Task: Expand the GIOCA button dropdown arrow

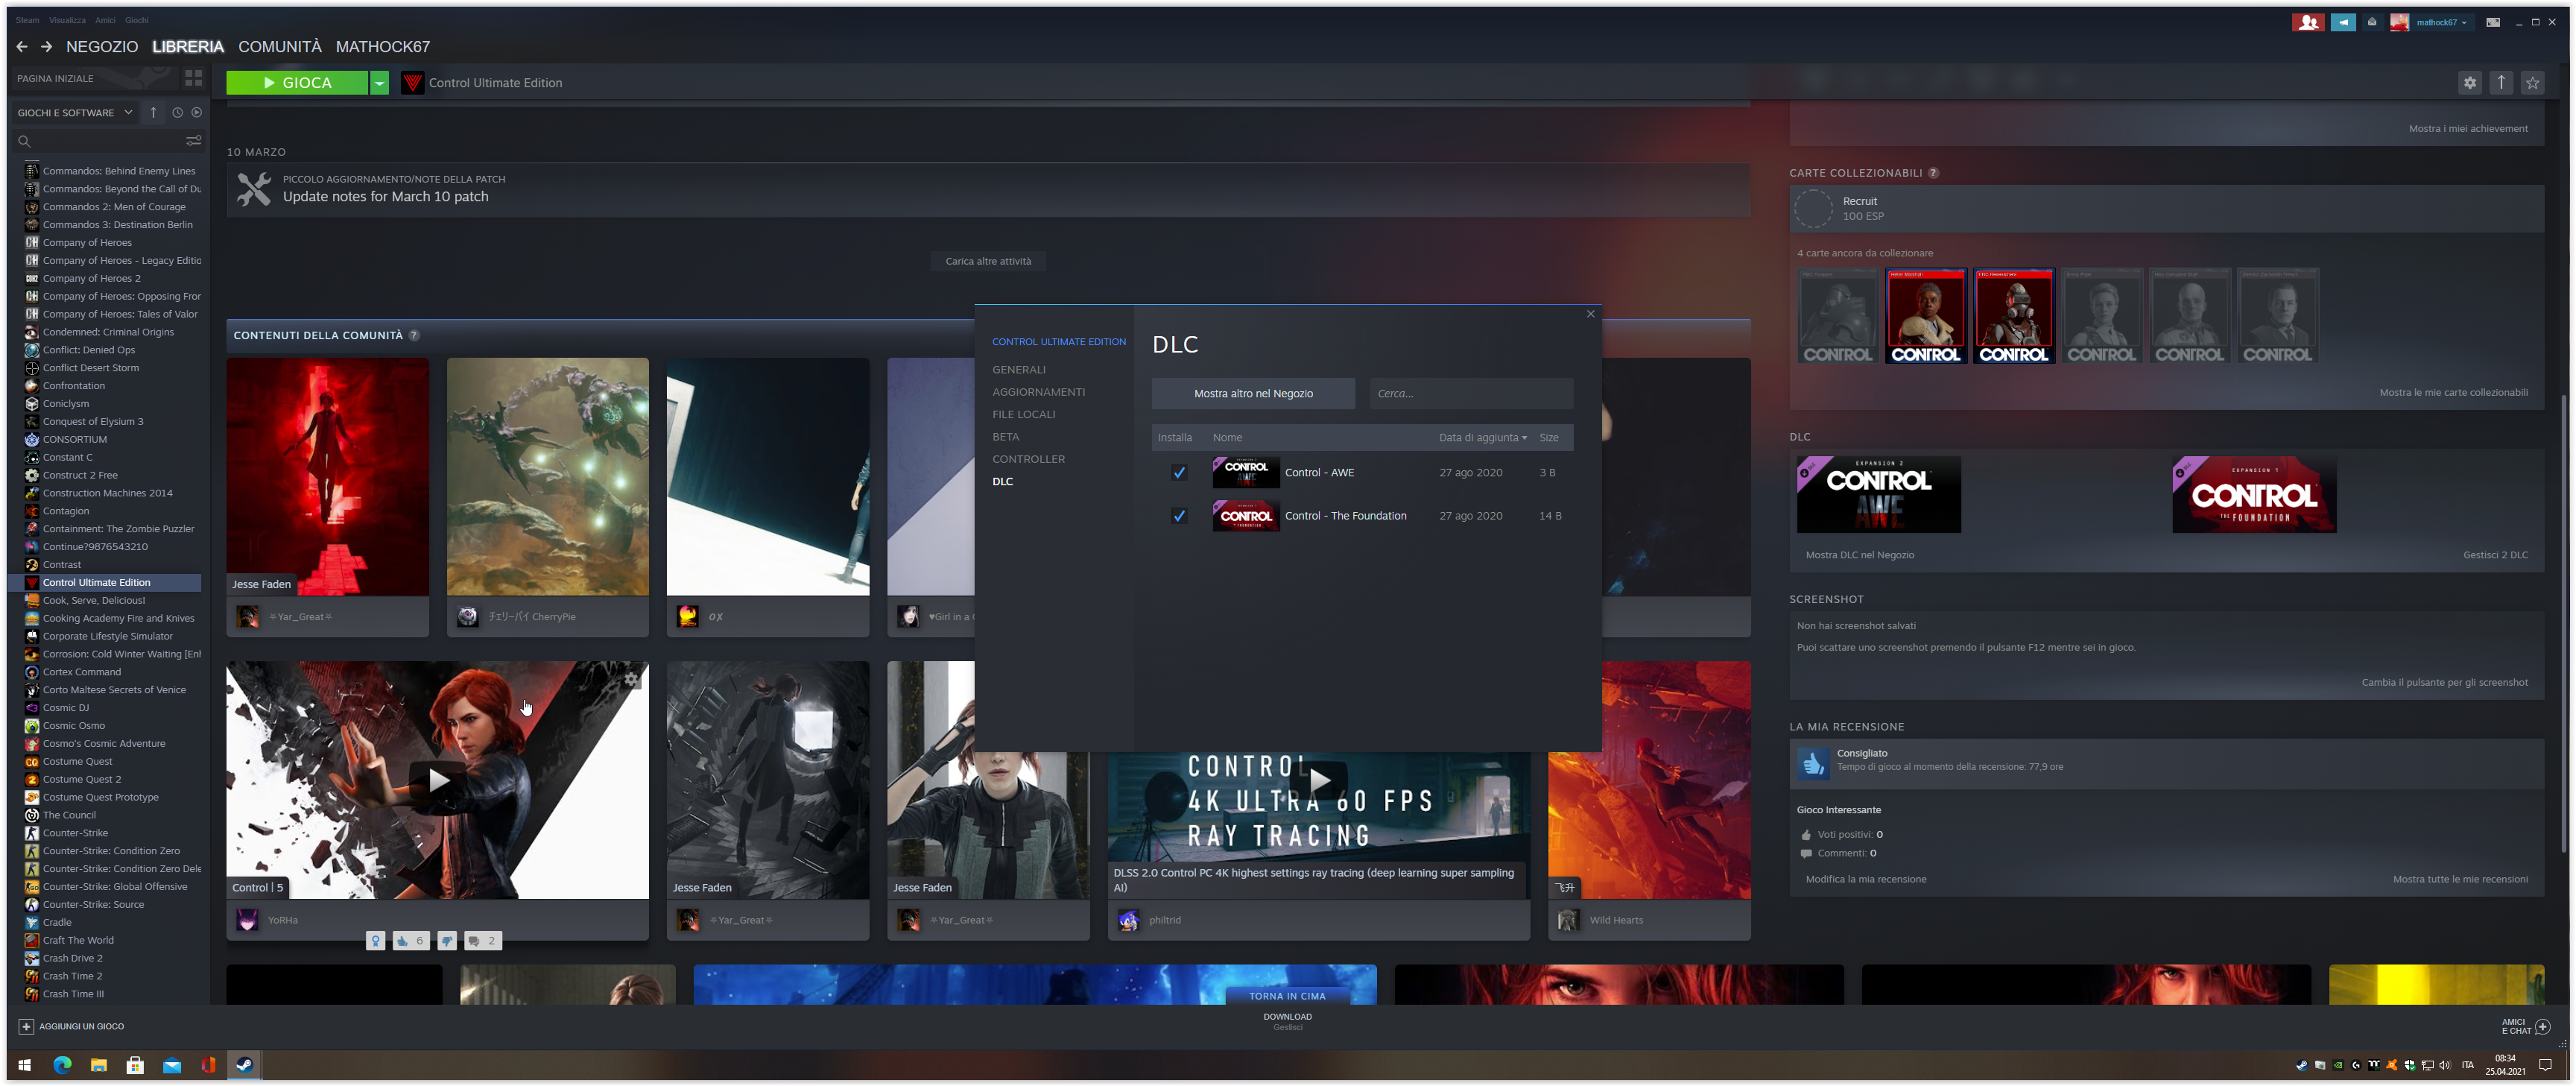Action: tap(379, 83)
